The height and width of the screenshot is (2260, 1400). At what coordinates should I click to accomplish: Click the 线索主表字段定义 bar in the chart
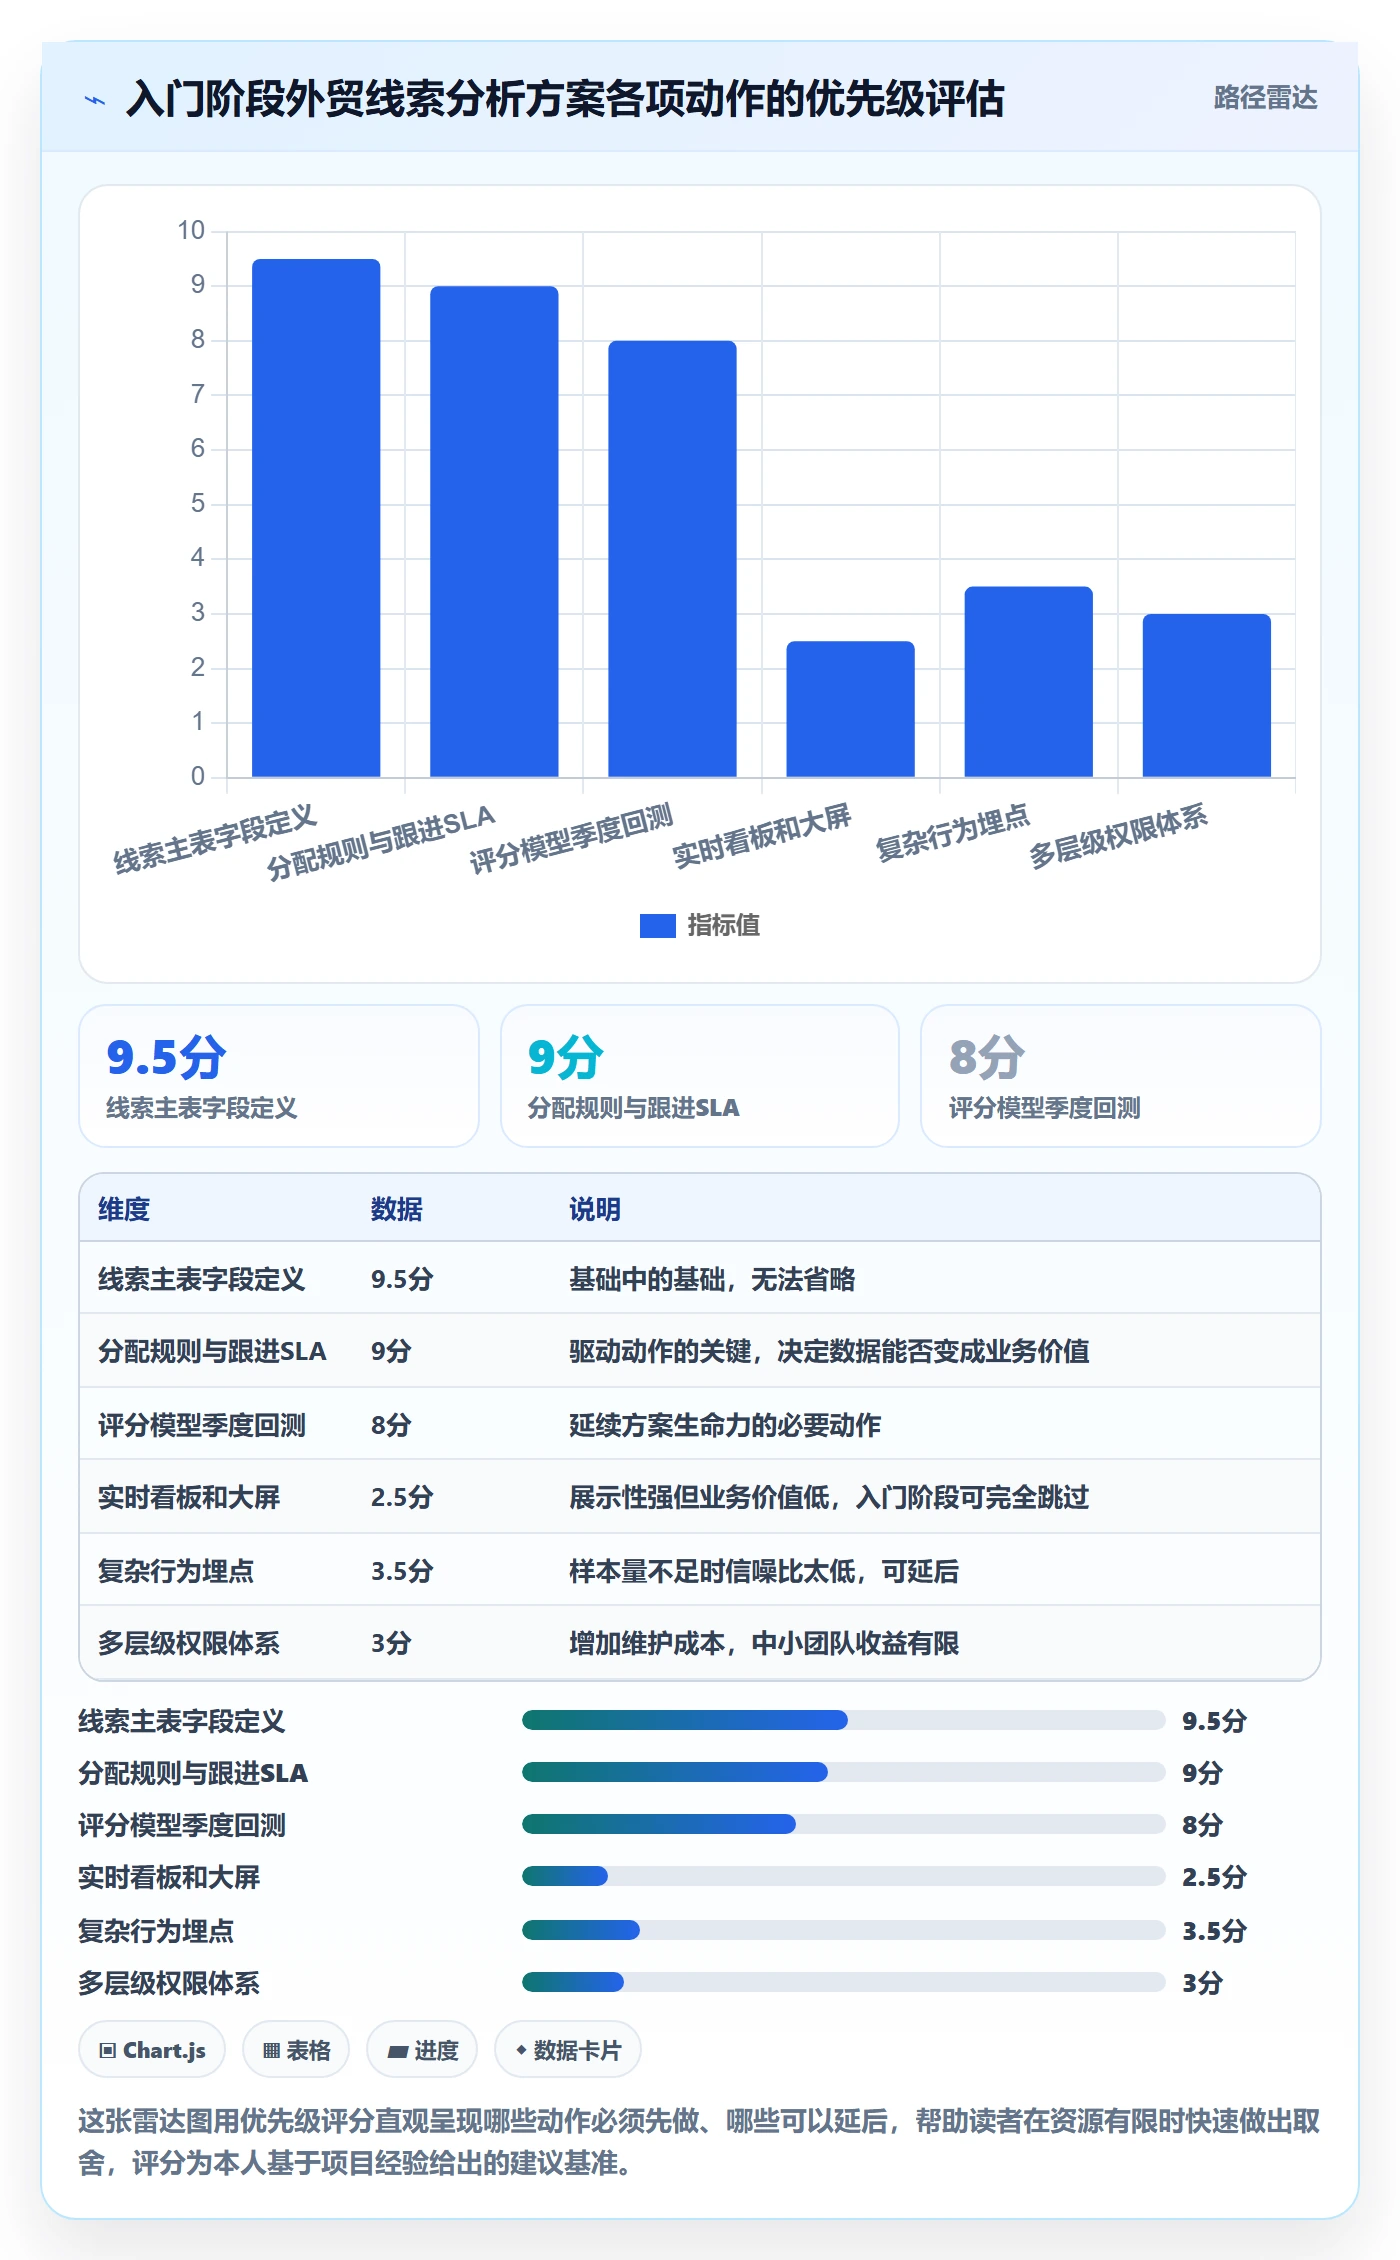point(316,518)
